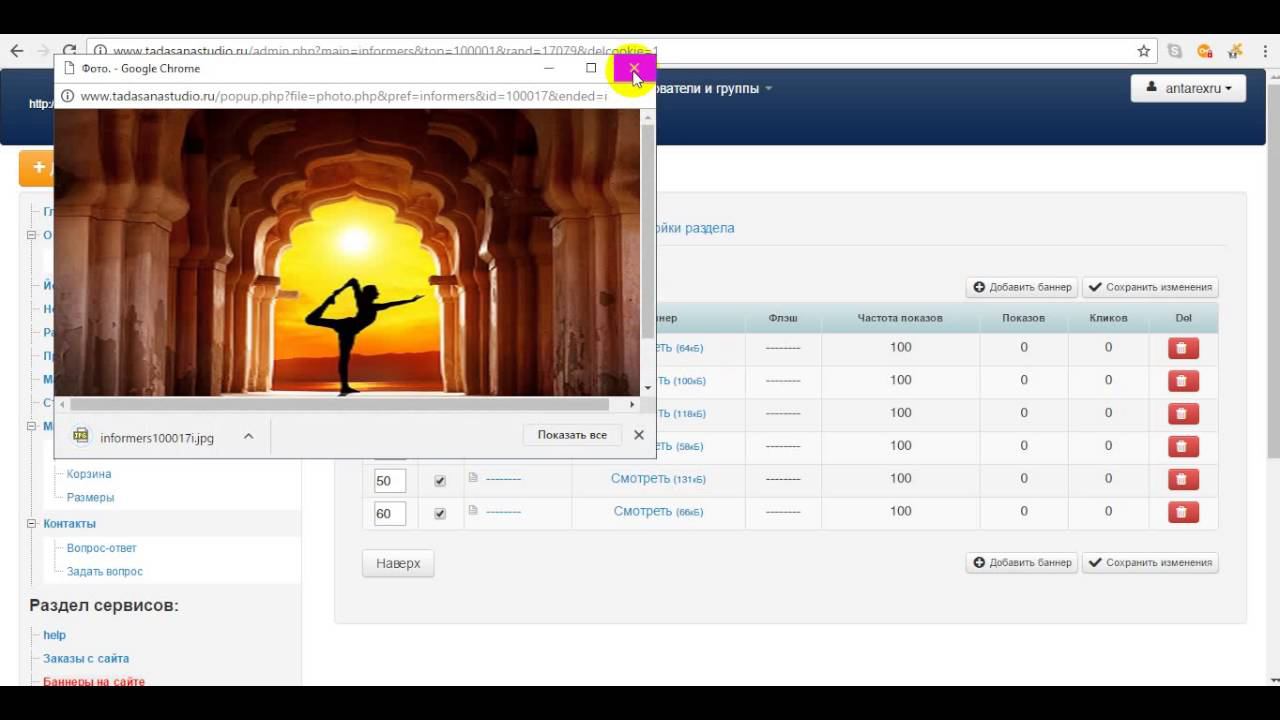
Task: Open the Размеры tree item
Action: [90, 497]
